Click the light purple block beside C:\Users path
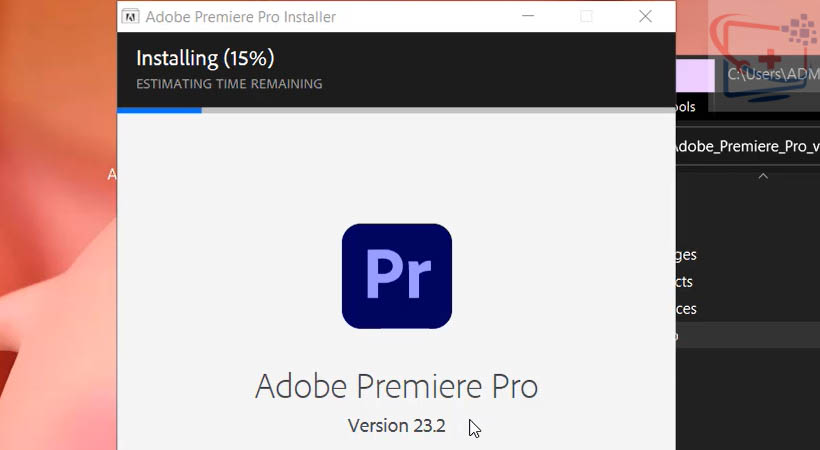Image resolution: width=820 pixels, height=450 pixels. (695, 75)
